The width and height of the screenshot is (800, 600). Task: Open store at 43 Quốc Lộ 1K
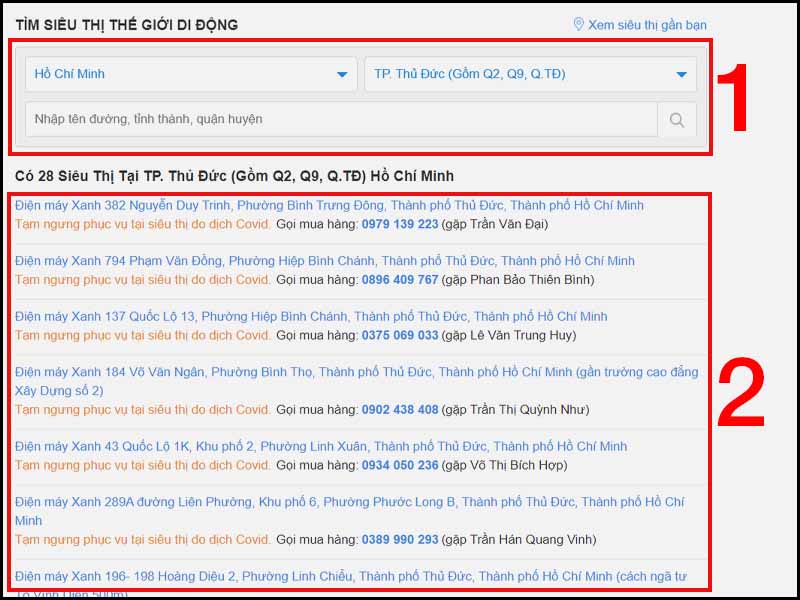coord(321,446)
